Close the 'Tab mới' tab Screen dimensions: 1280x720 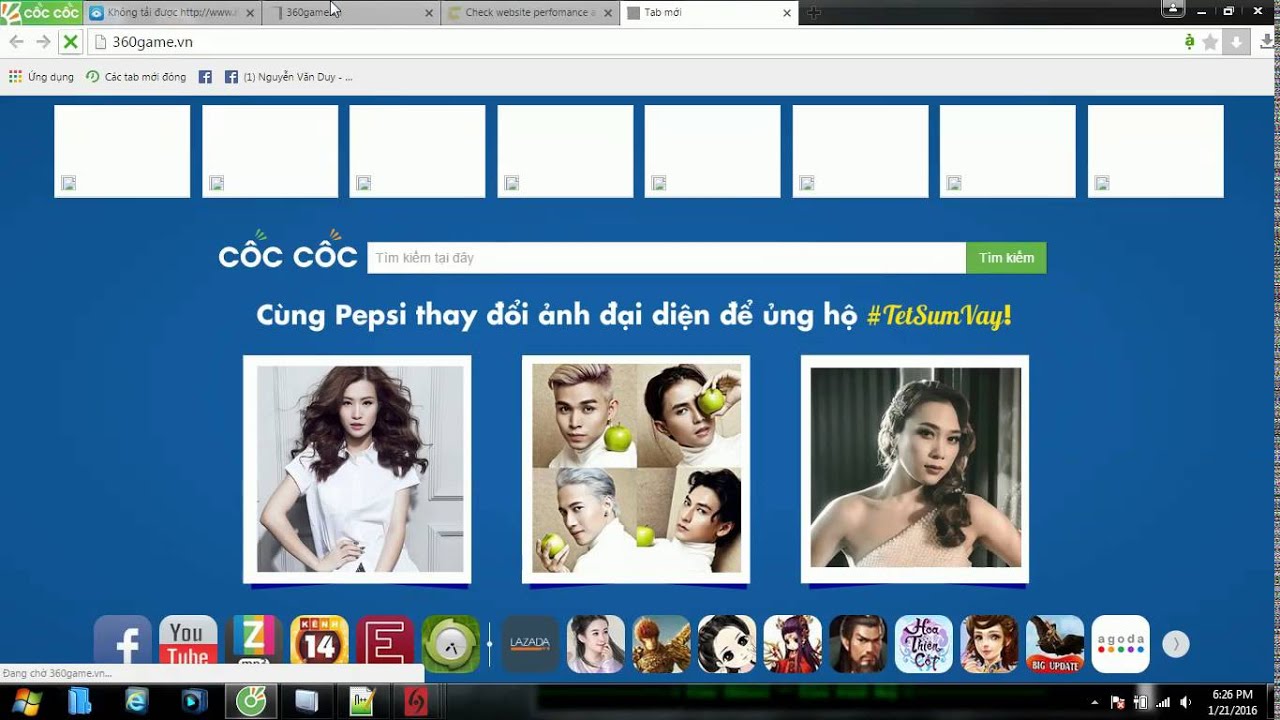pyautogui.click(x=787, y=13)
